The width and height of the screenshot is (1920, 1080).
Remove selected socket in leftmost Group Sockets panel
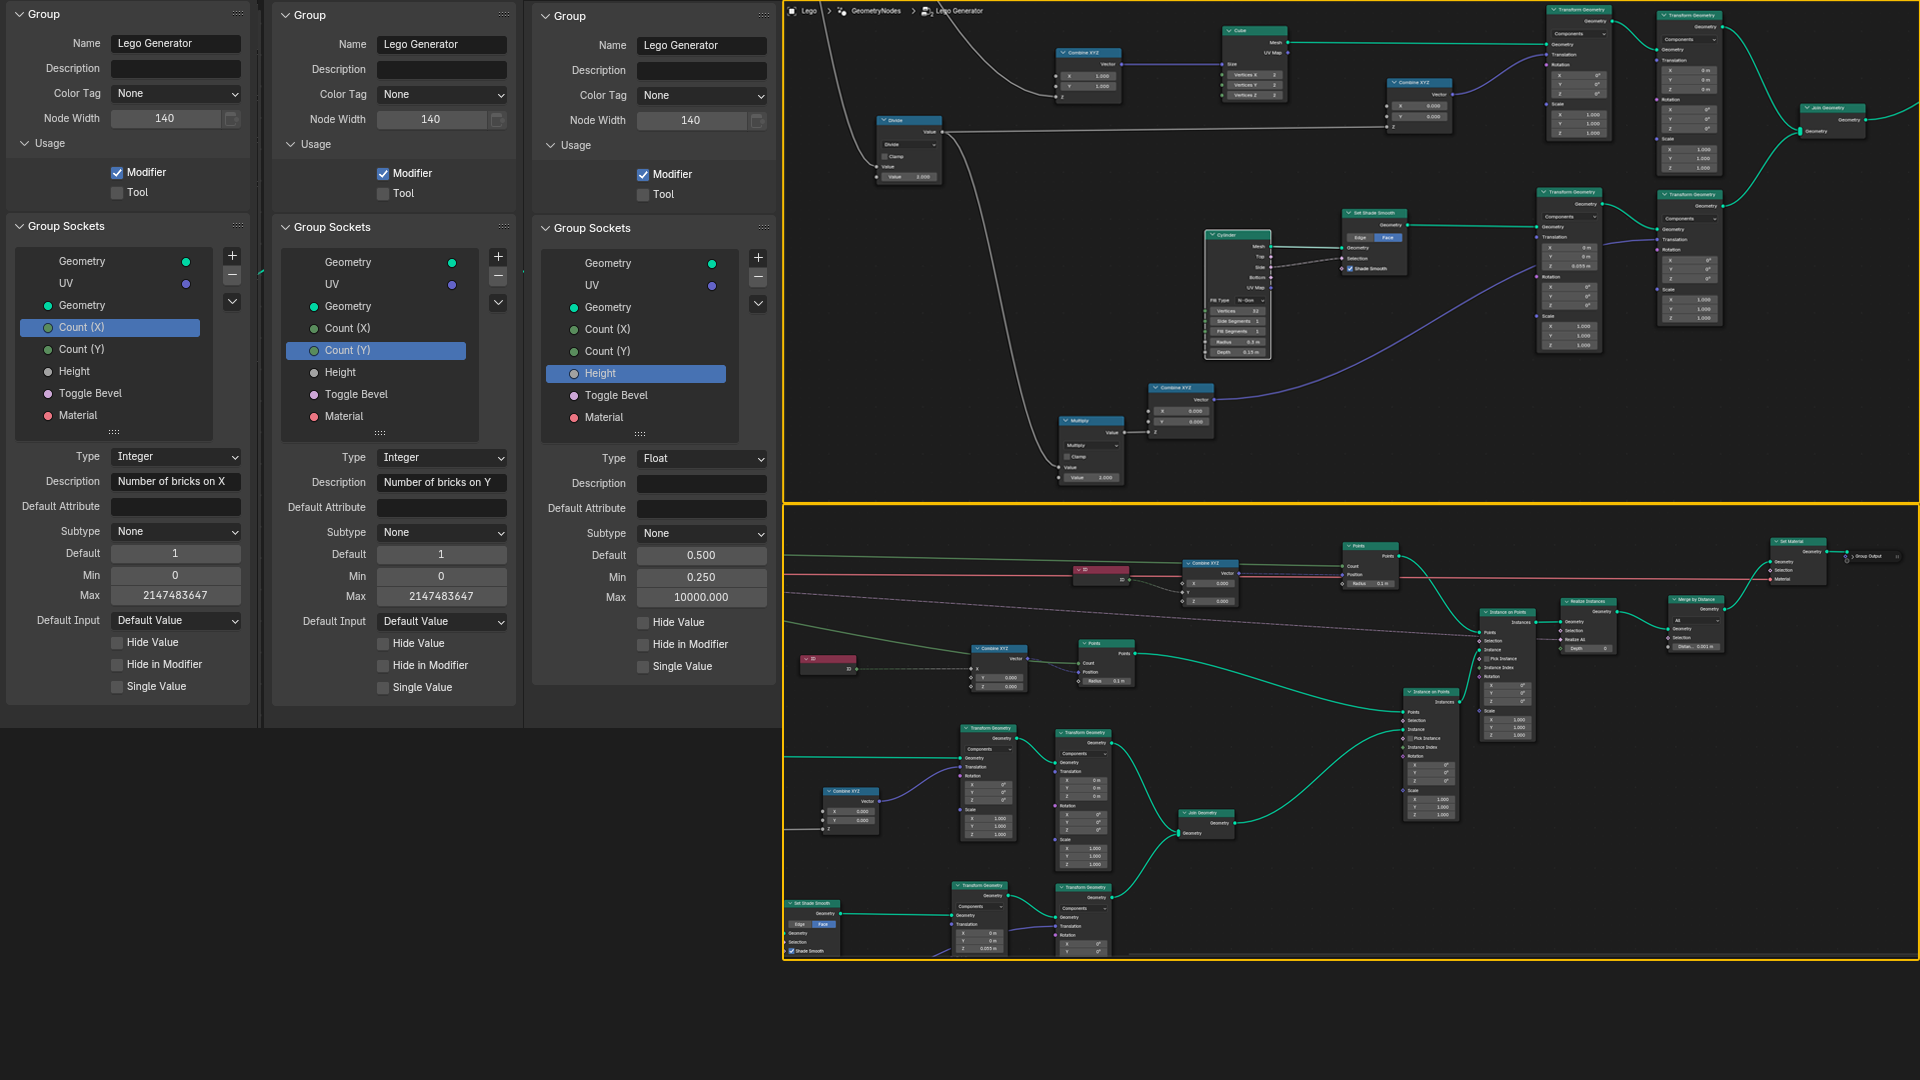click(x=232, y=275)
